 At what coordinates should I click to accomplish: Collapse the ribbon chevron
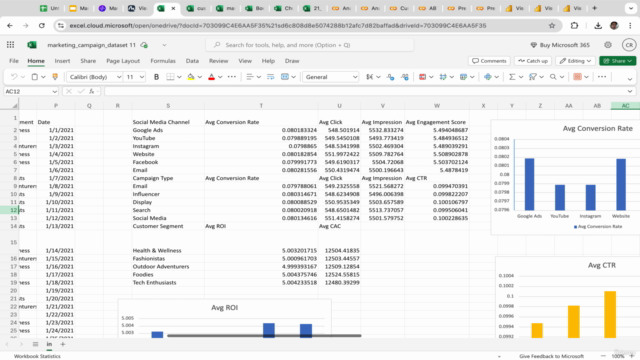pyautogui.click(x=630, y=79)
